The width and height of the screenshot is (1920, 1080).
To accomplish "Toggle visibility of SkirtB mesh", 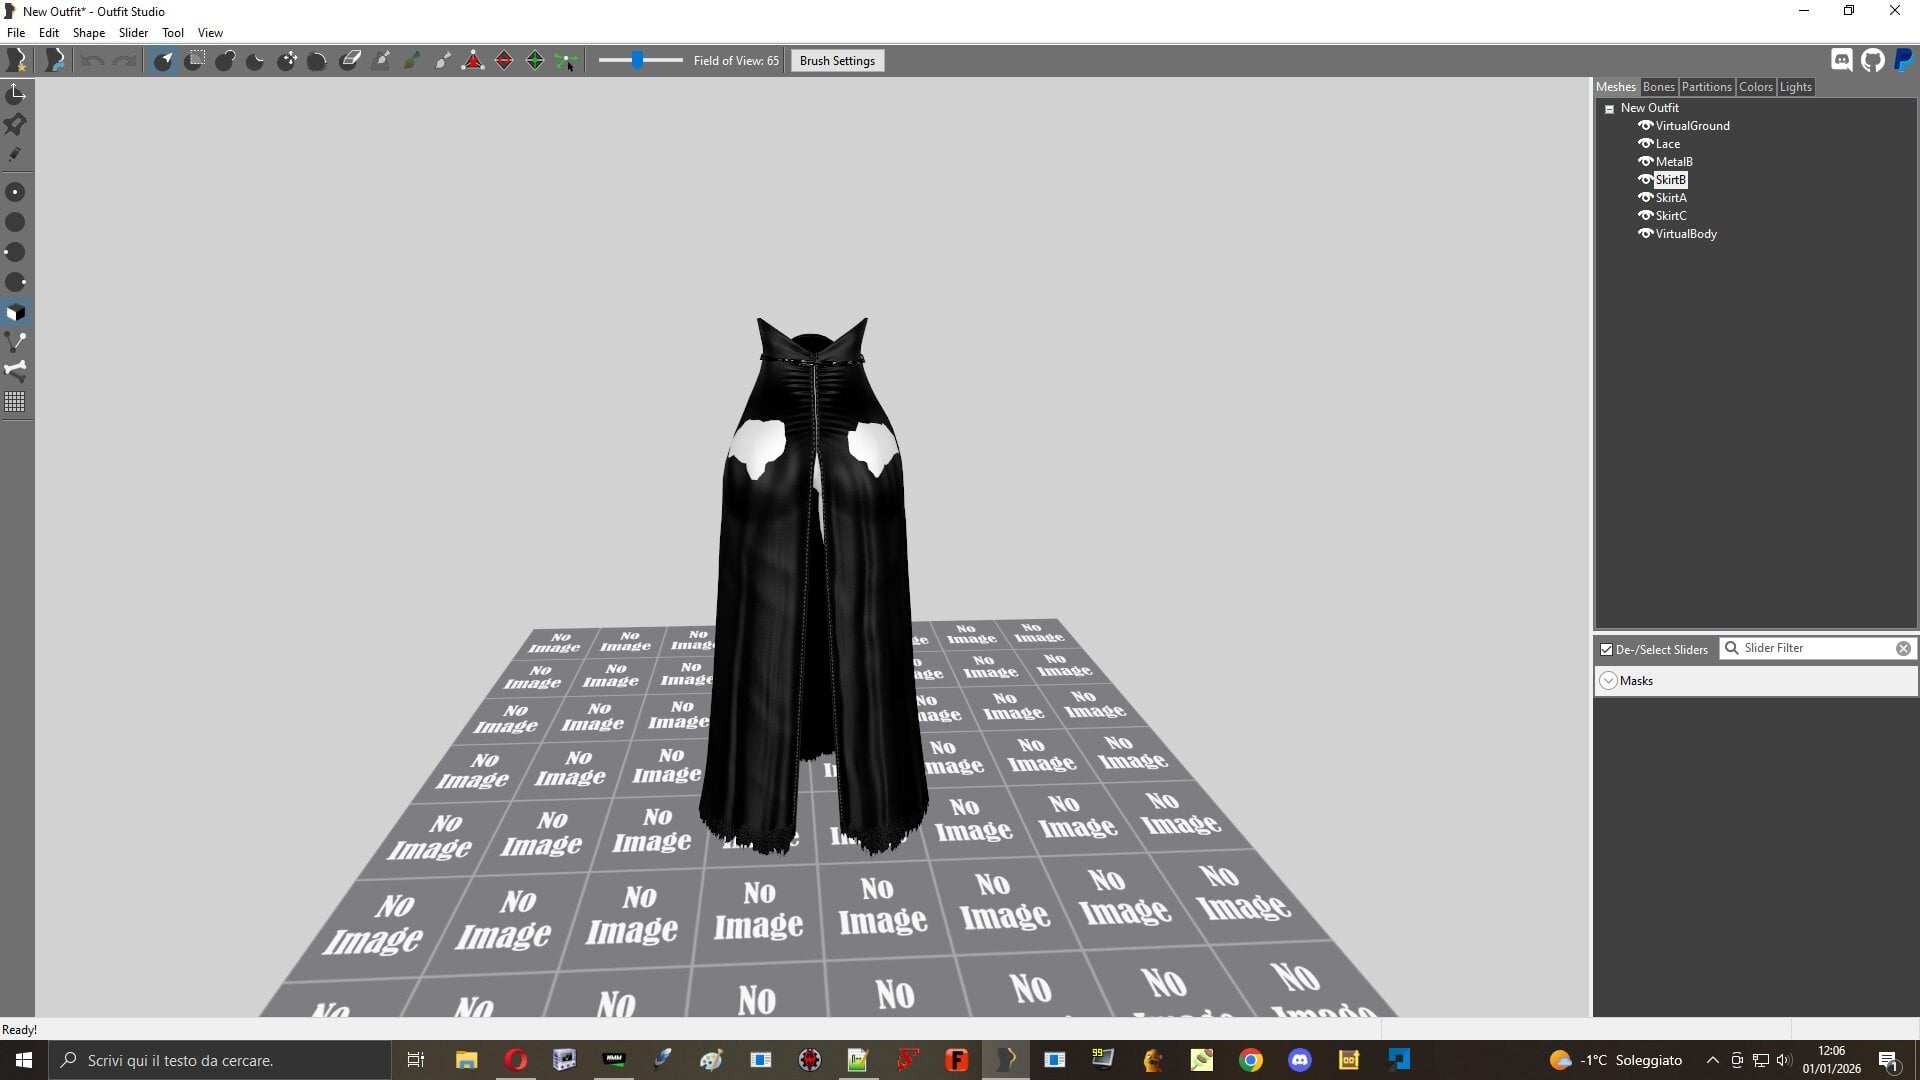I will [x=1645, y=180].
